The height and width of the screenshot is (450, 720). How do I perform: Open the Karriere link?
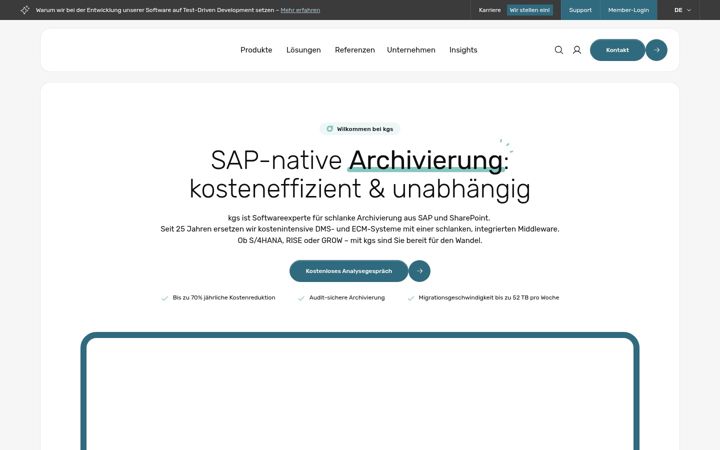tap(489, 10)
